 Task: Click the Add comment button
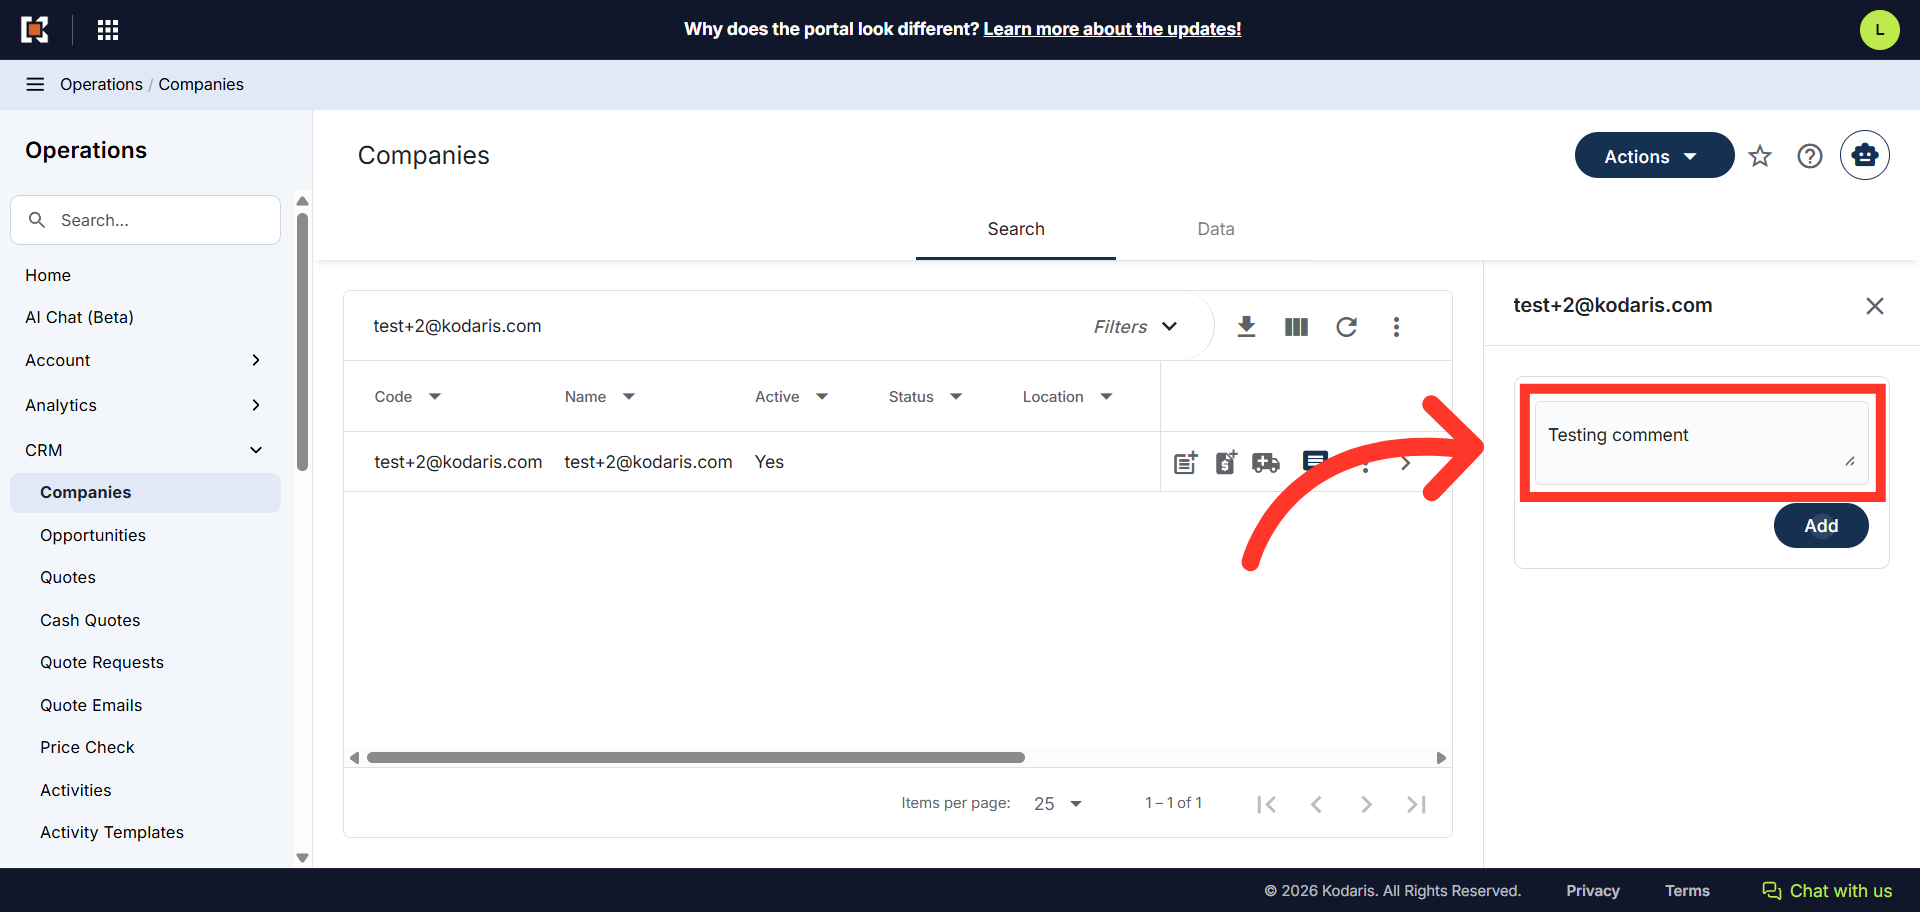[1821, 525]
